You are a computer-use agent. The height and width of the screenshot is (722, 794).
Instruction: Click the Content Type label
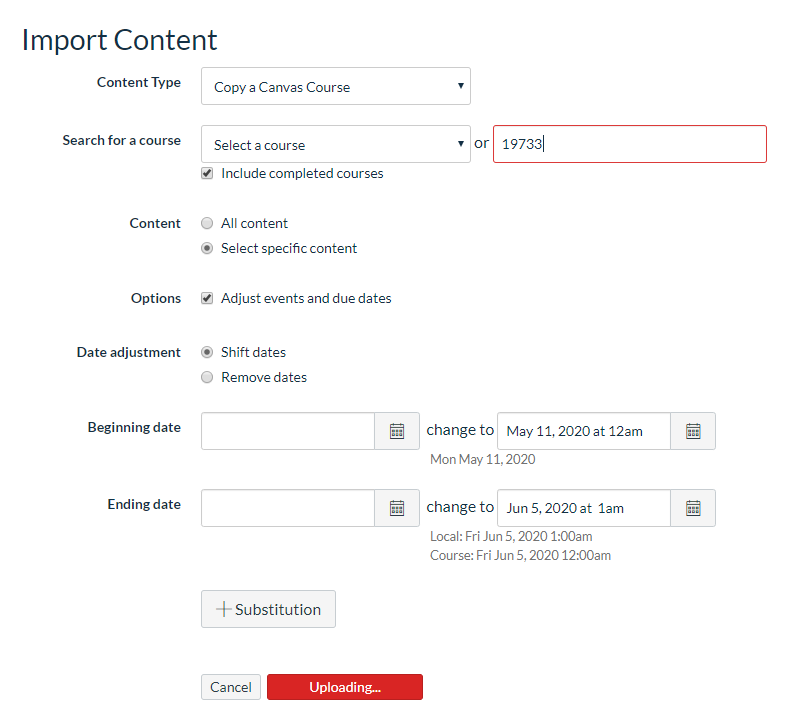point(139,83)
